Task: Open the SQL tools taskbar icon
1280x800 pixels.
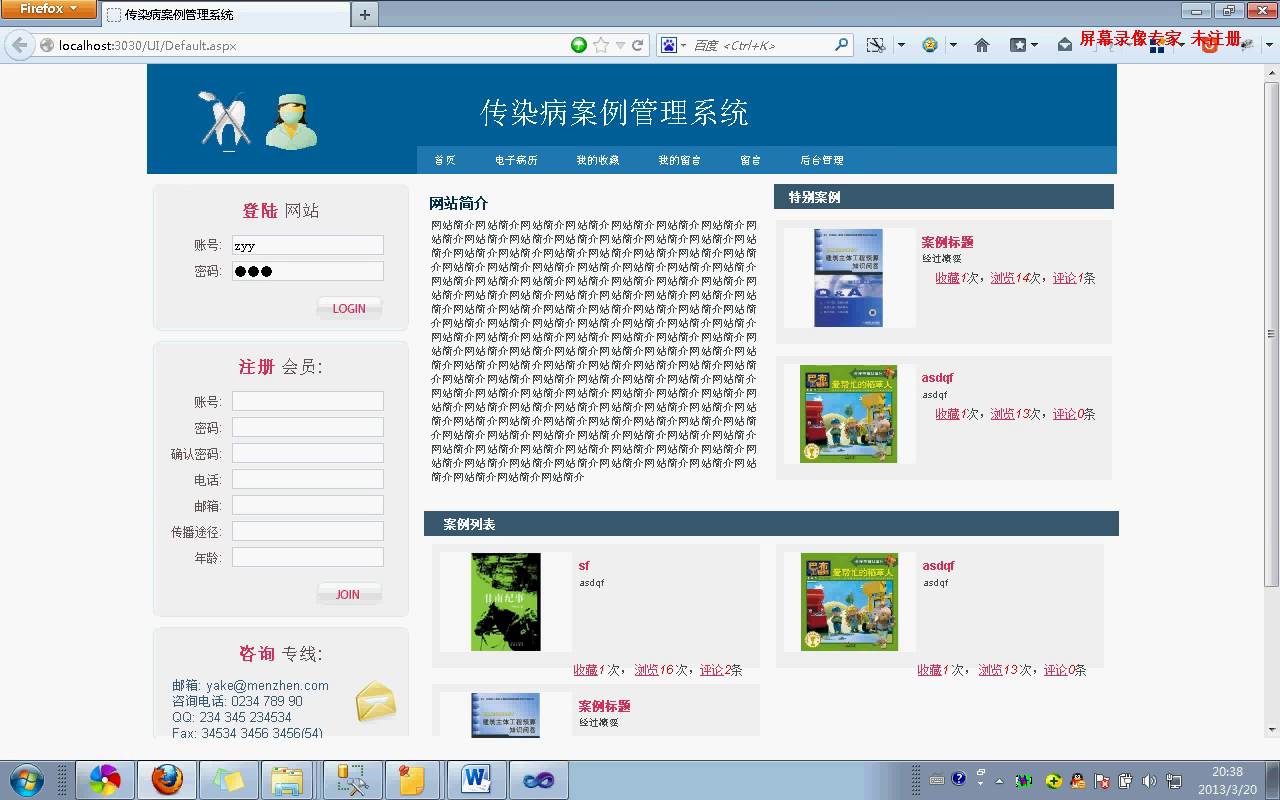Action: [x=352, y=780]
